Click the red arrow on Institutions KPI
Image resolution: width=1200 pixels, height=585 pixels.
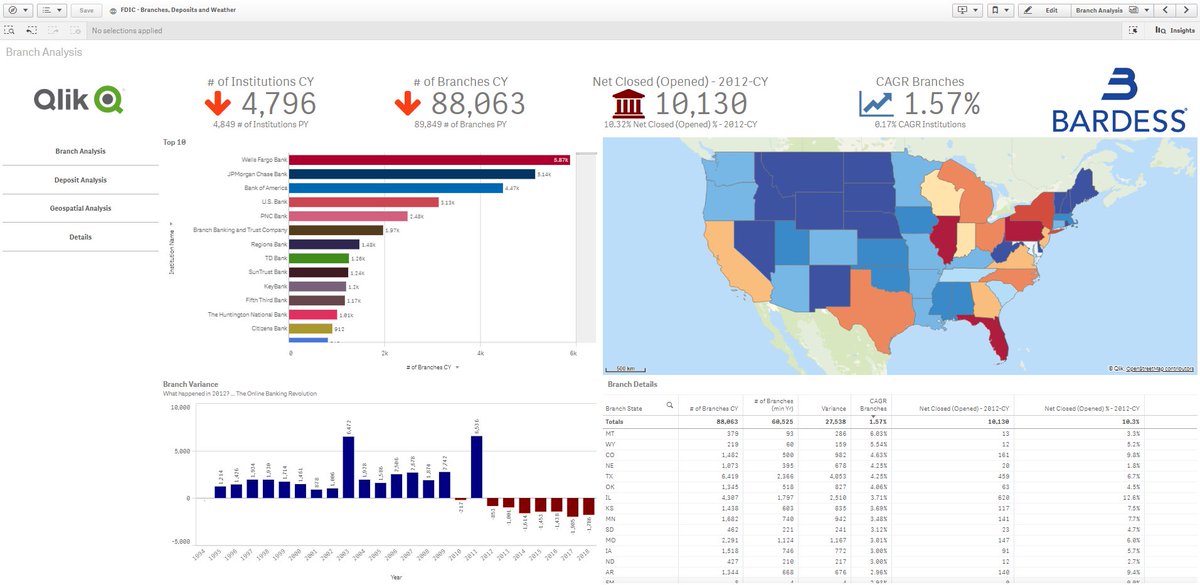219,103
